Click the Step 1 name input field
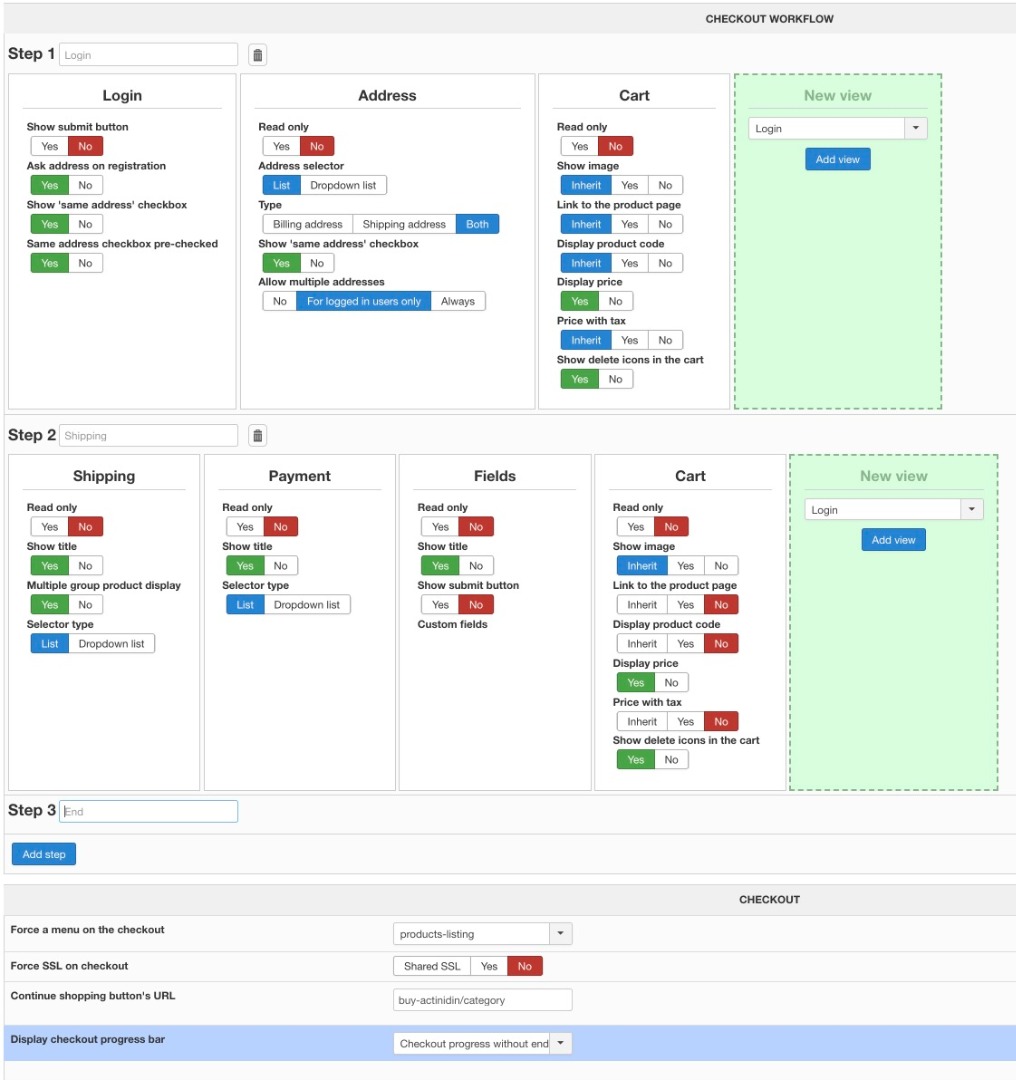Viewport: 1016px width, 1080px height. 148,54
